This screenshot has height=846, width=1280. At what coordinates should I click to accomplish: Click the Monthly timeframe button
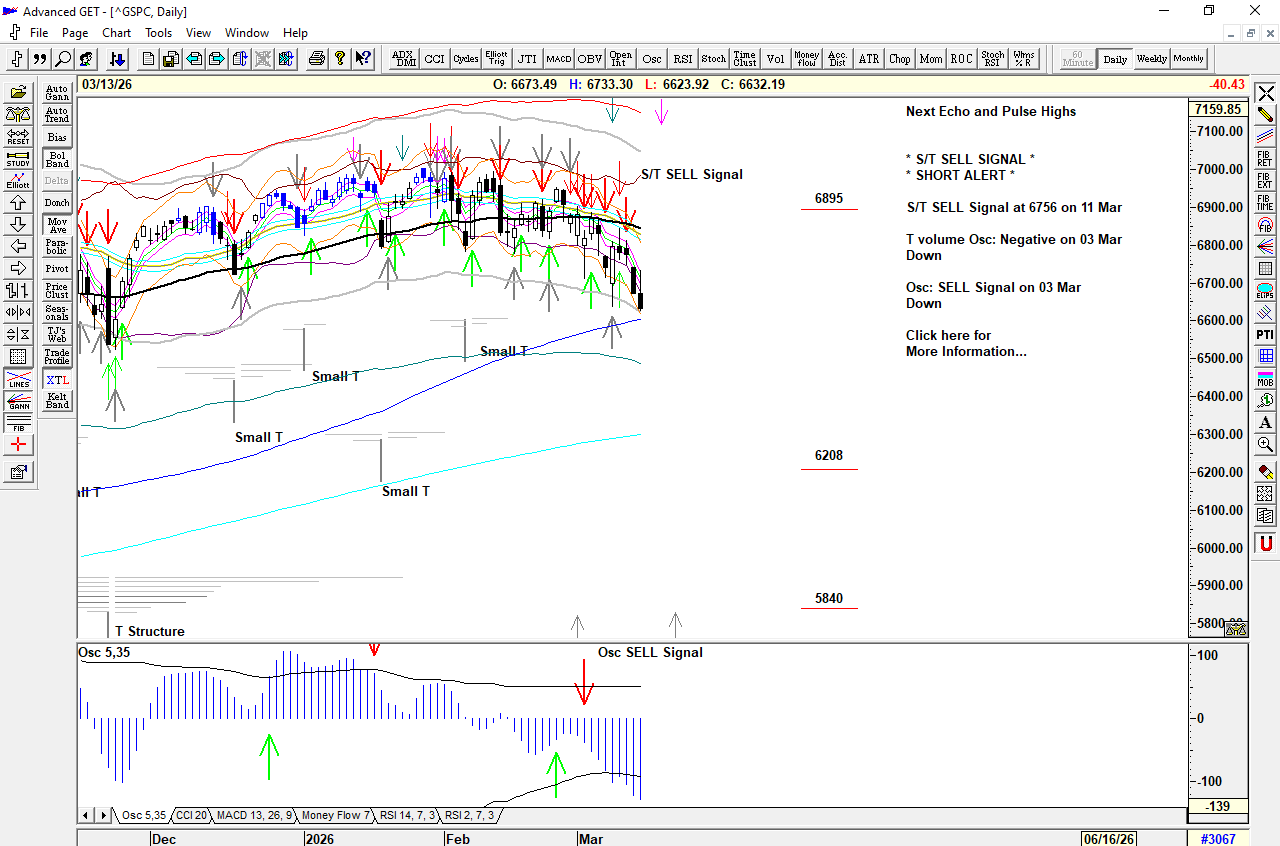1188,59
